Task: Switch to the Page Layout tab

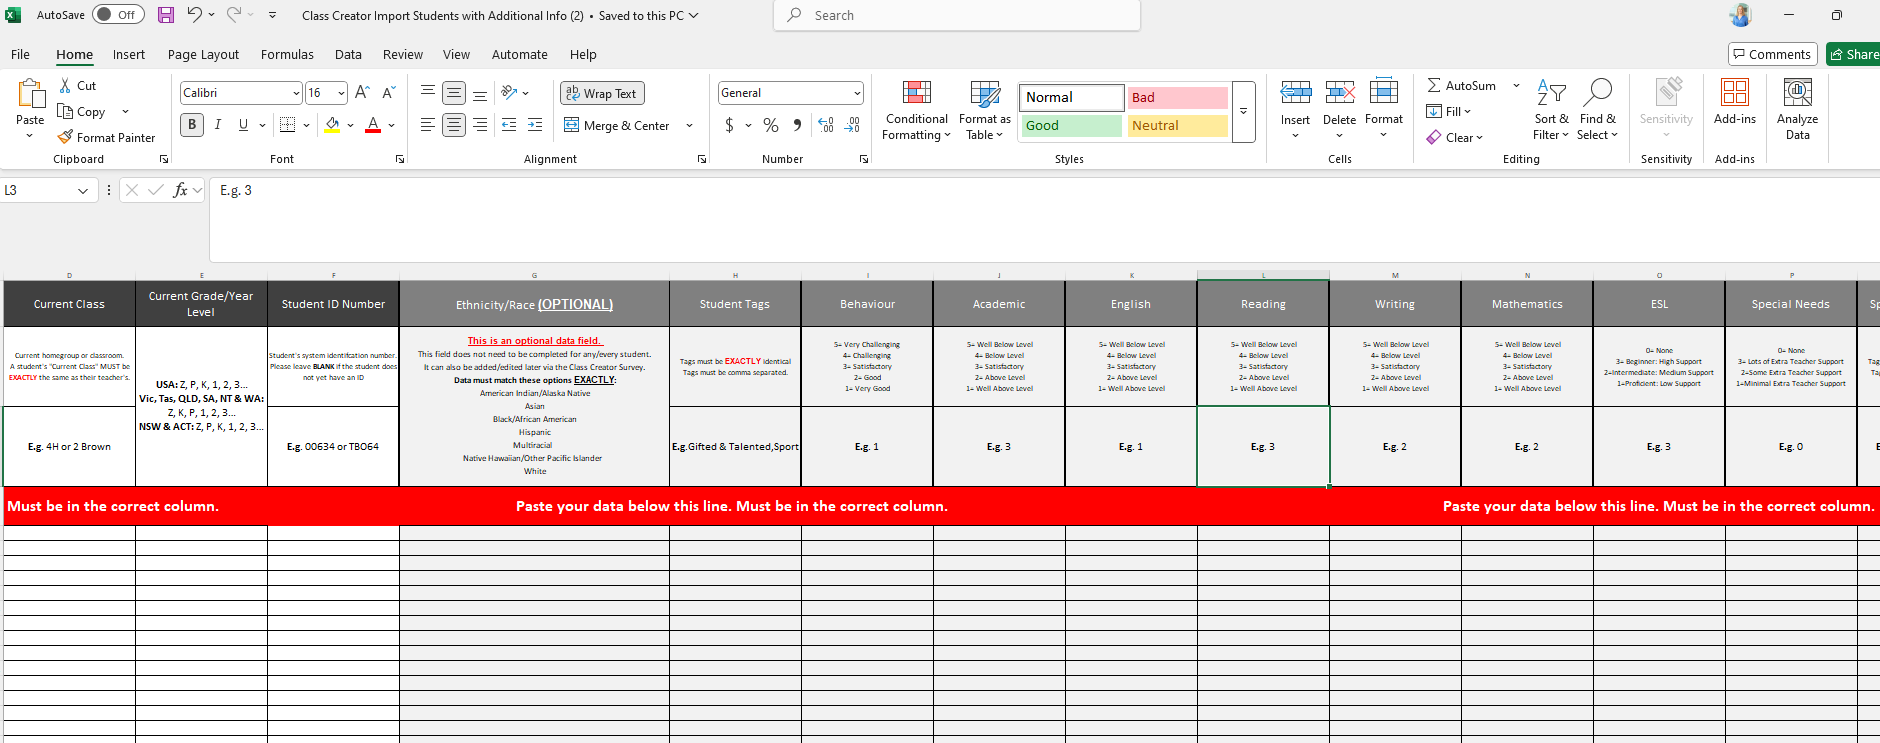Action: pyautogui.click(x=203, y=54)
